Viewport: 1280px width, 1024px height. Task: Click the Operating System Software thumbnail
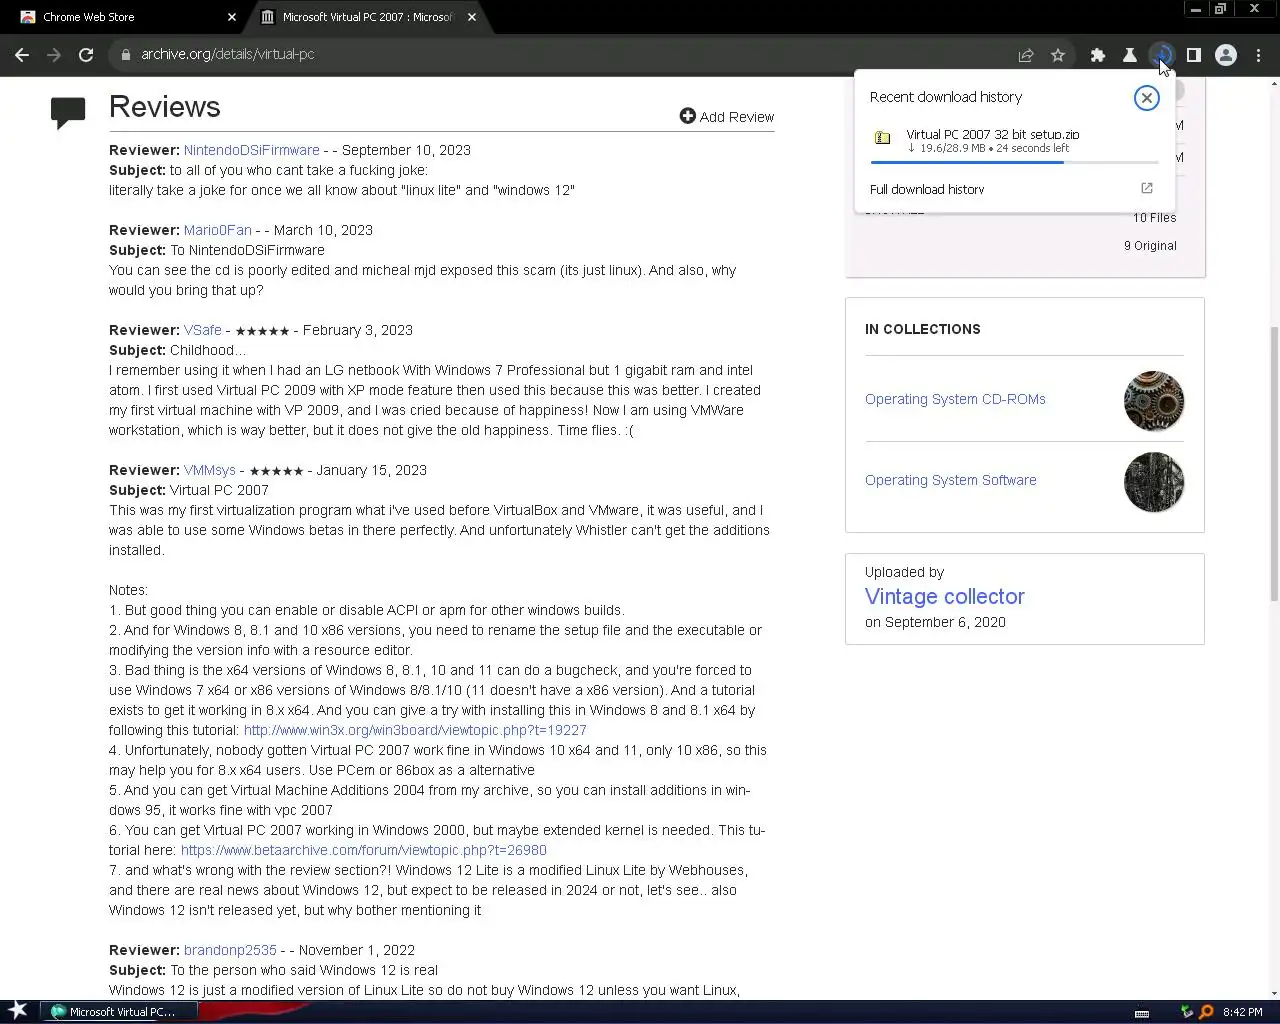(x=1154, y=482)
